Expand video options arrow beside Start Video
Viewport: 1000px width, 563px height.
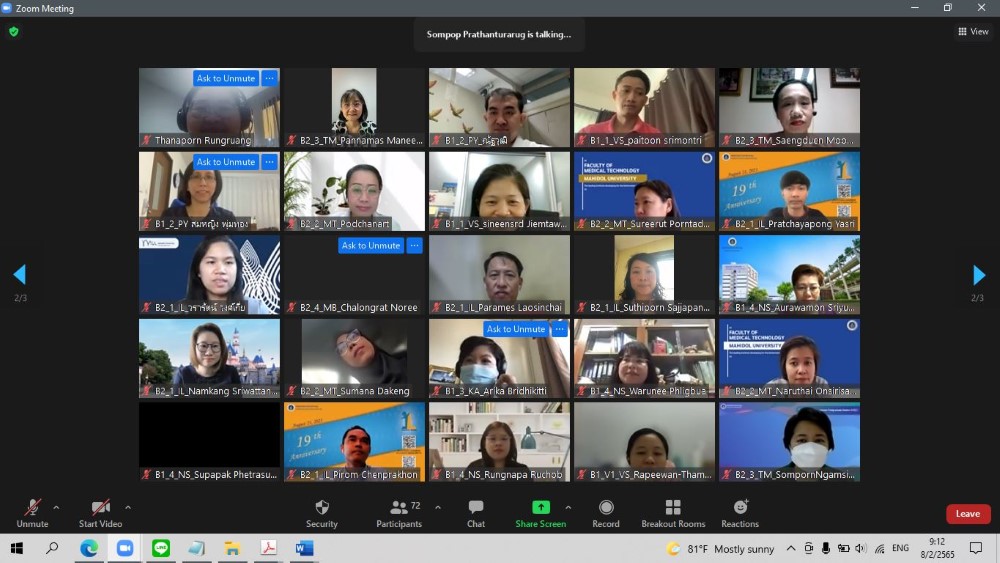click(128, 507)
